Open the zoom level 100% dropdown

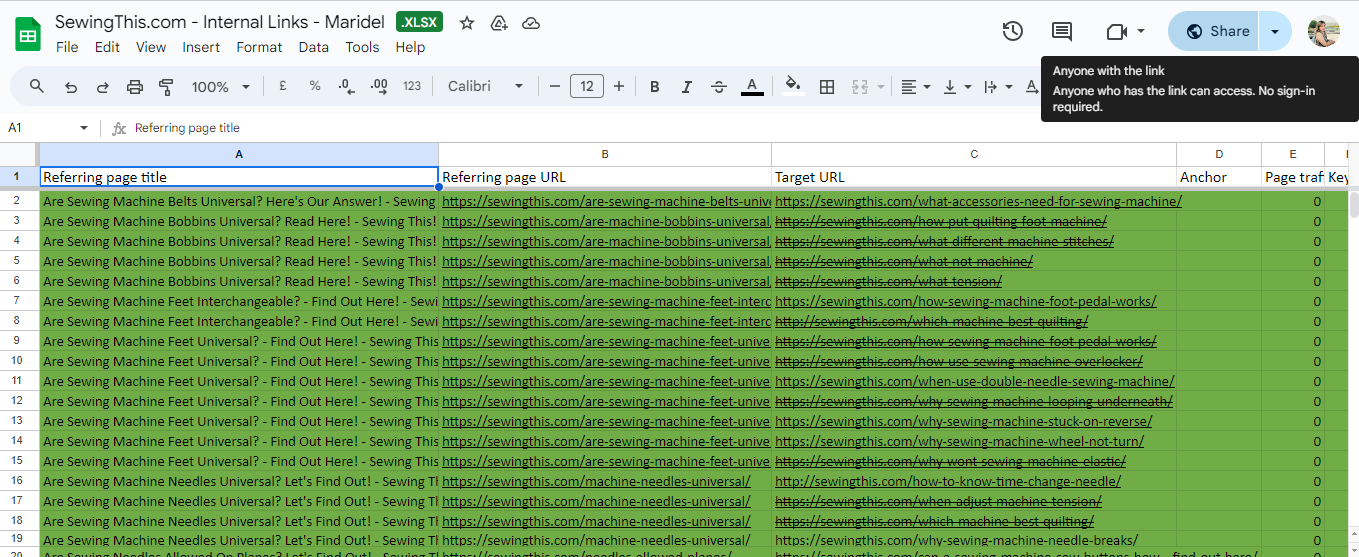point(221,87)
